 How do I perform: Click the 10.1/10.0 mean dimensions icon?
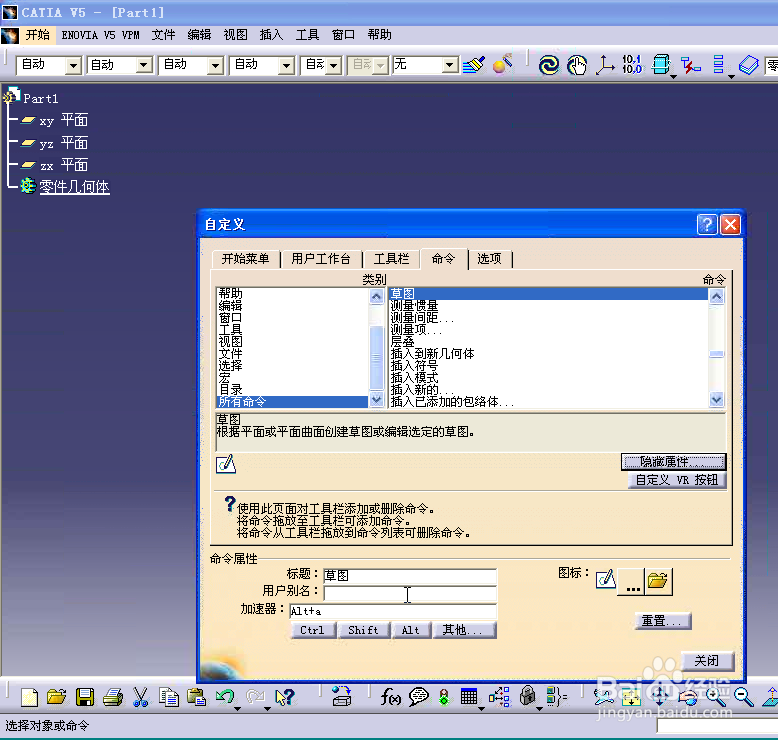click(x=632, y=65)
